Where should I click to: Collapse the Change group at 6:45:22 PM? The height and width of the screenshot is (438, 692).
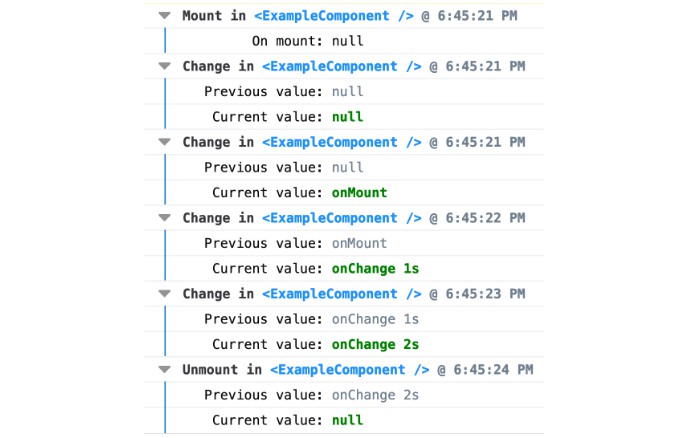(165, 218)
